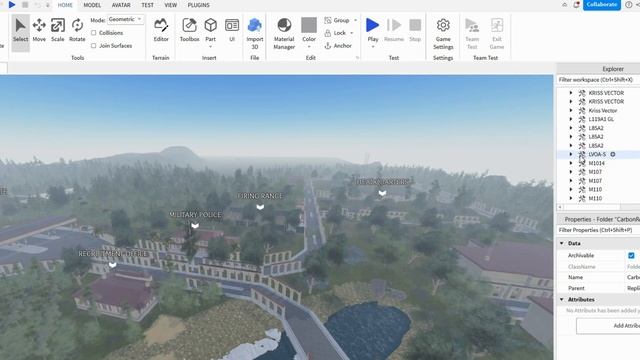Open the Part type dropdown arrow

click(x=211, y=47)
